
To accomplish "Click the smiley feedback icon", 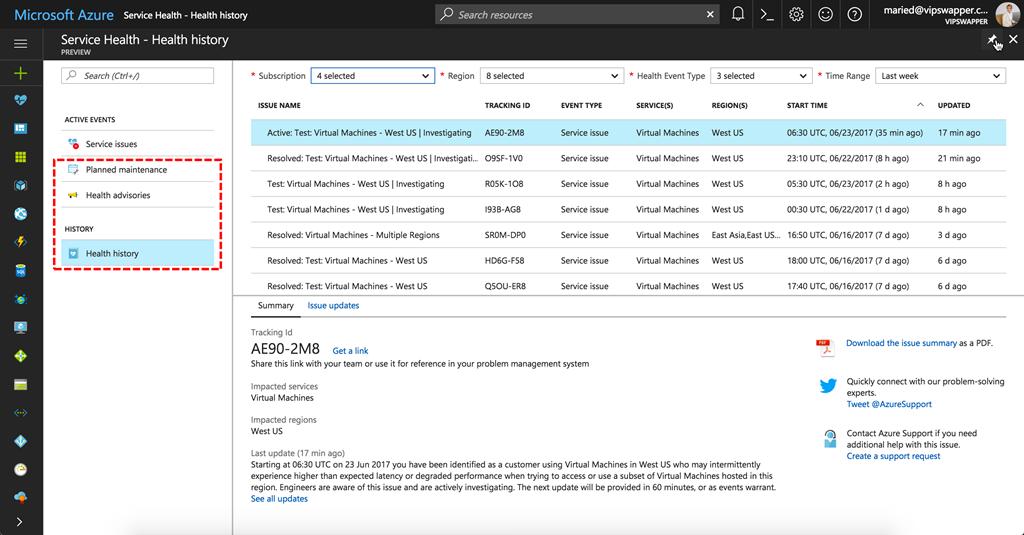I will (825, 14).
